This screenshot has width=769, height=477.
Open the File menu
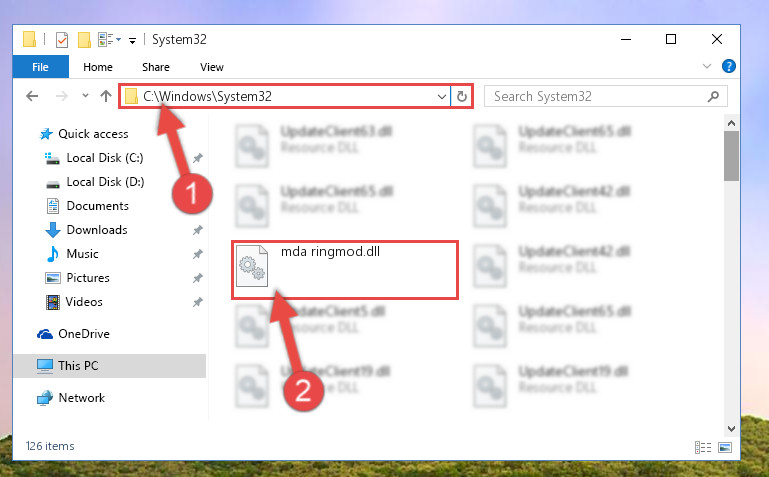pyautogui.click(x=40, y=67)
